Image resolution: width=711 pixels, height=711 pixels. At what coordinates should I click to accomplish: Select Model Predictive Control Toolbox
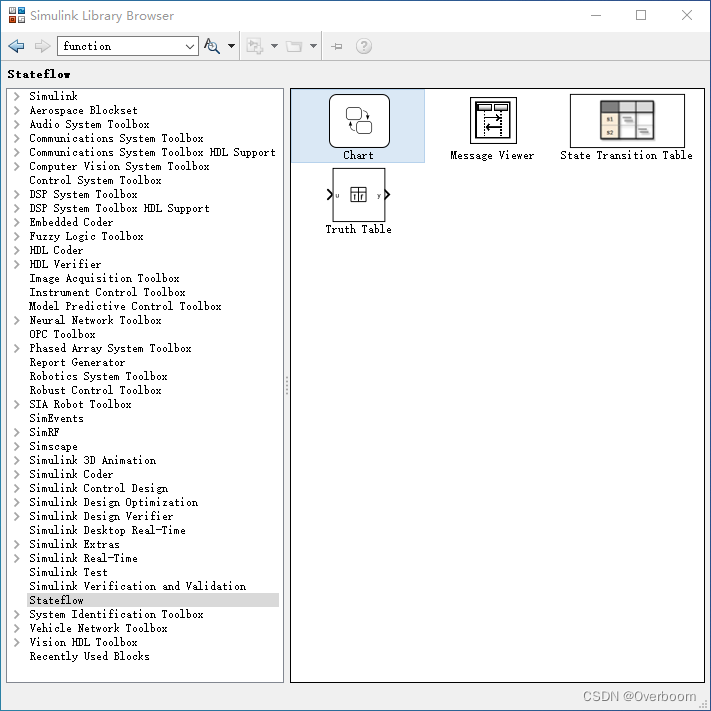[x=125, y=307]
